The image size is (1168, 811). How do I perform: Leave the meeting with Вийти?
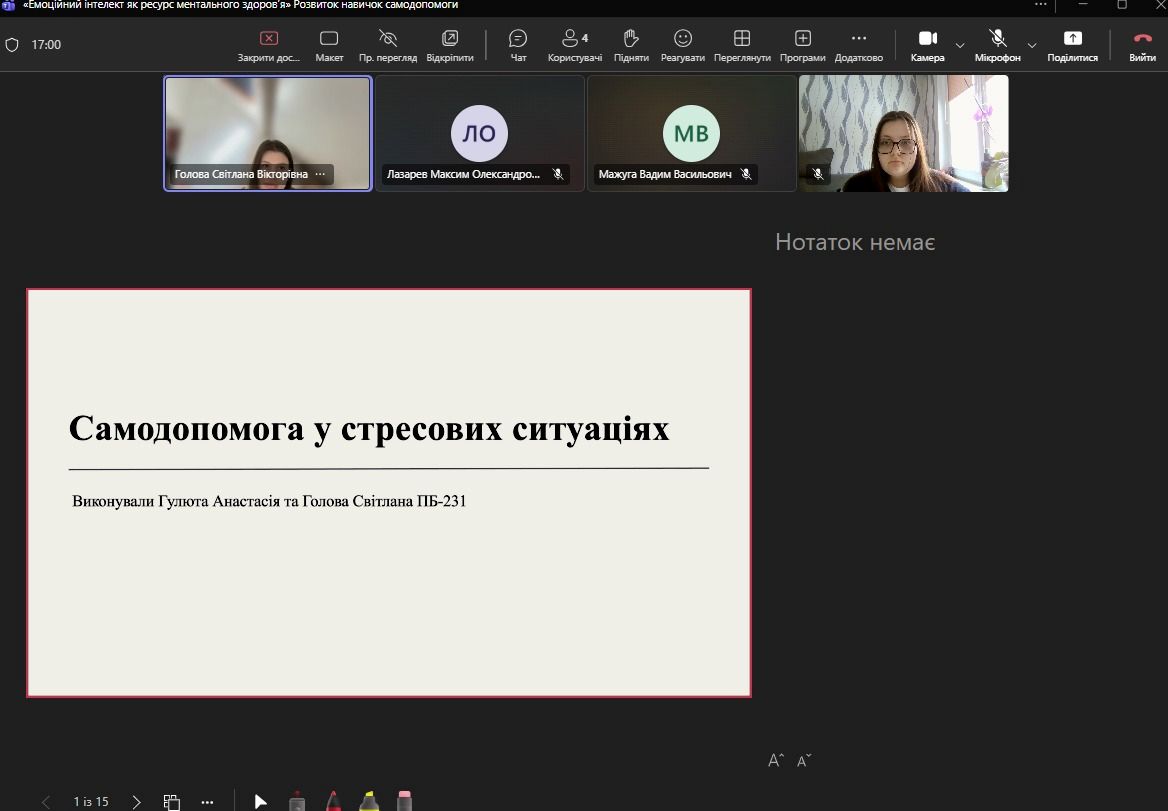[1142, 45]
